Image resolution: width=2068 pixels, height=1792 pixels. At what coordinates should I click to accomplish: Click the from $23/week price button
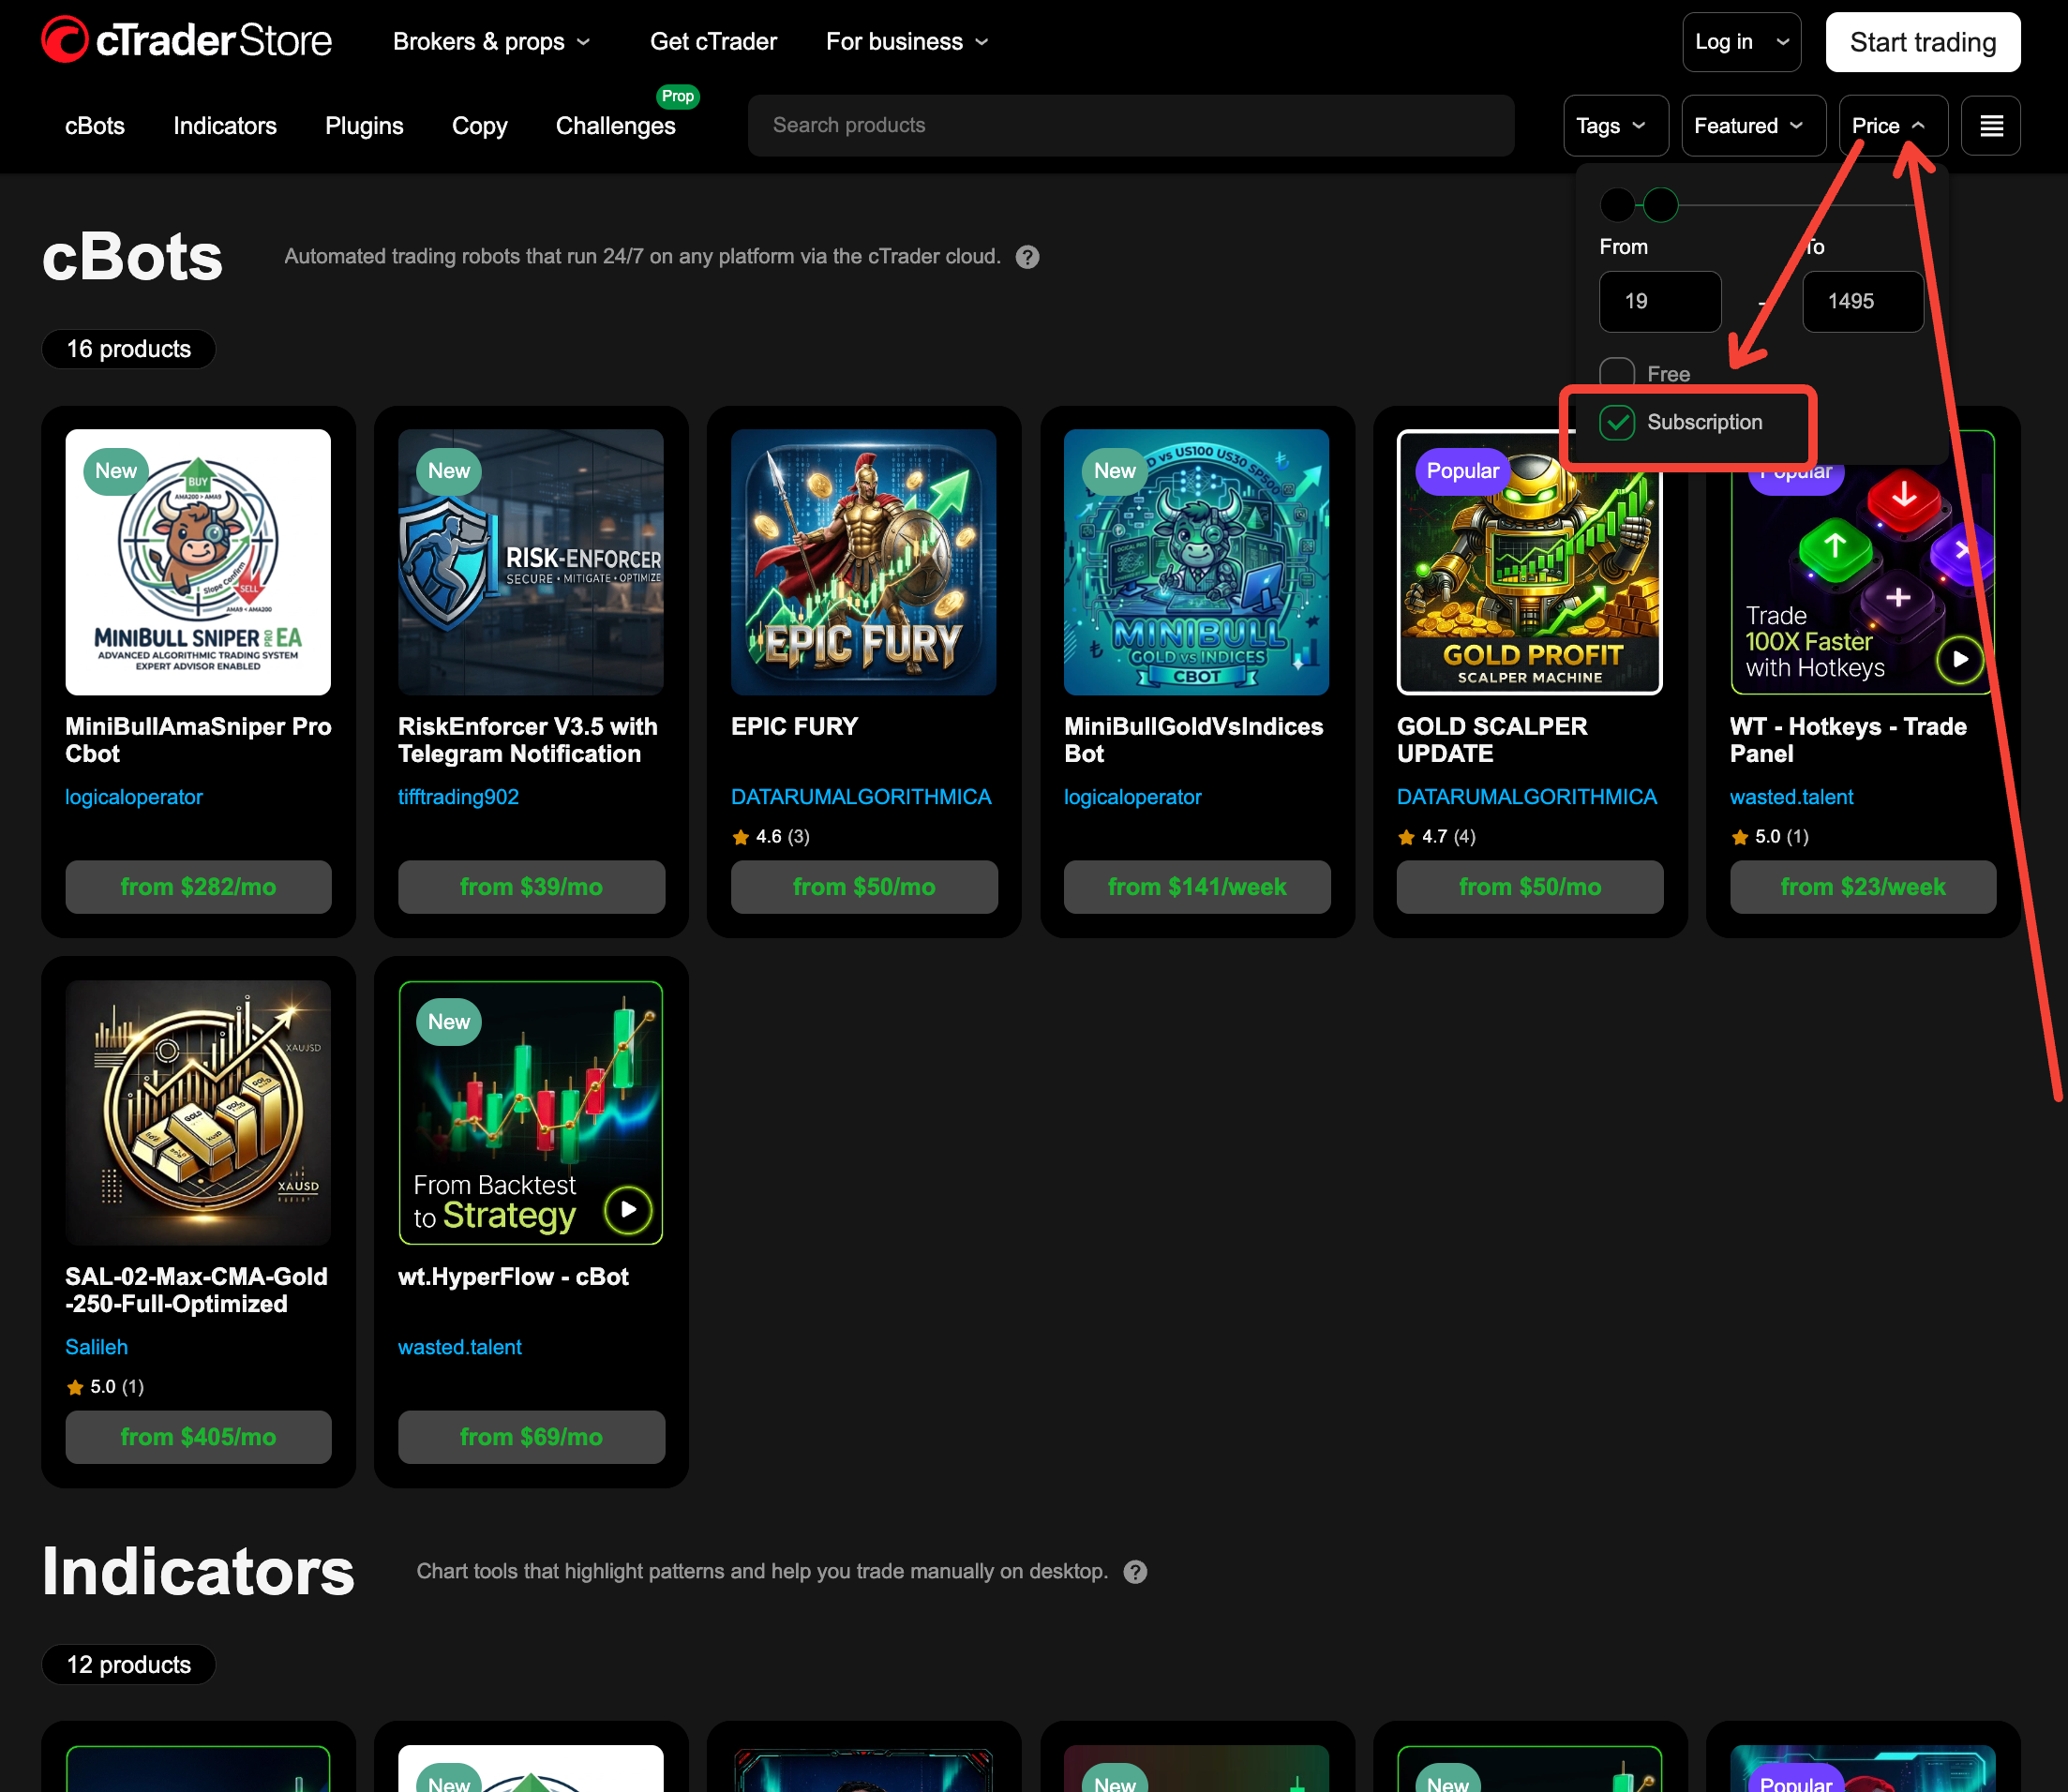pos(1863,887)
